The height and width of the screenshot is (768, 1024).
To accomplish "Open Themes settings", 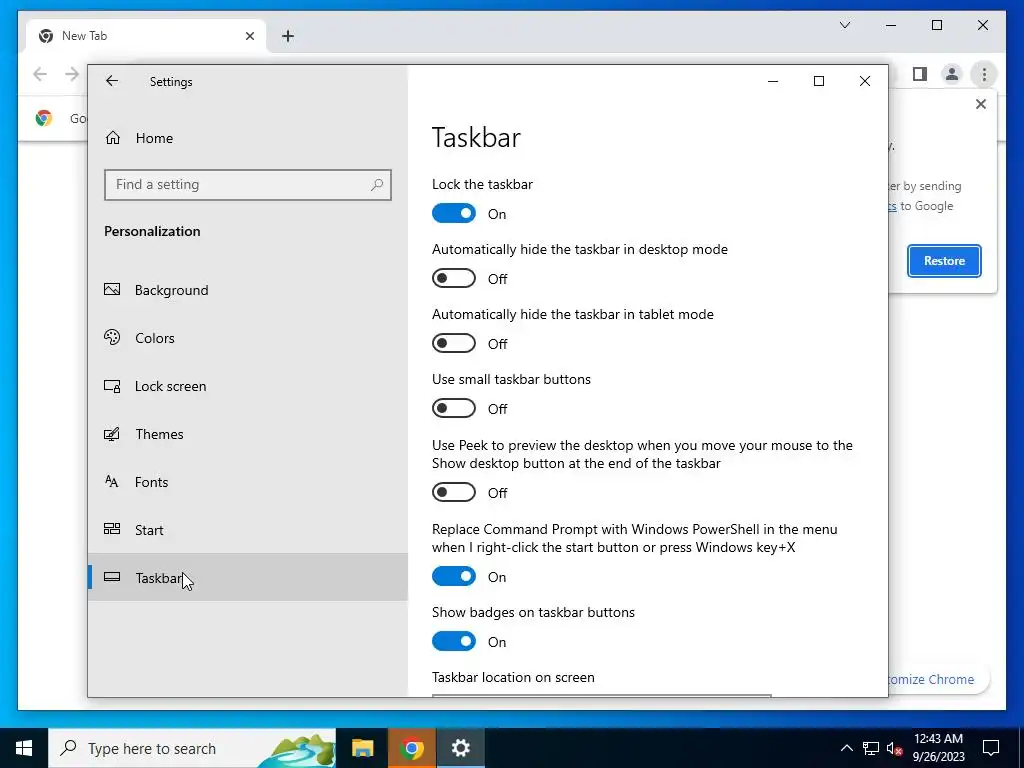I will 248,434.
